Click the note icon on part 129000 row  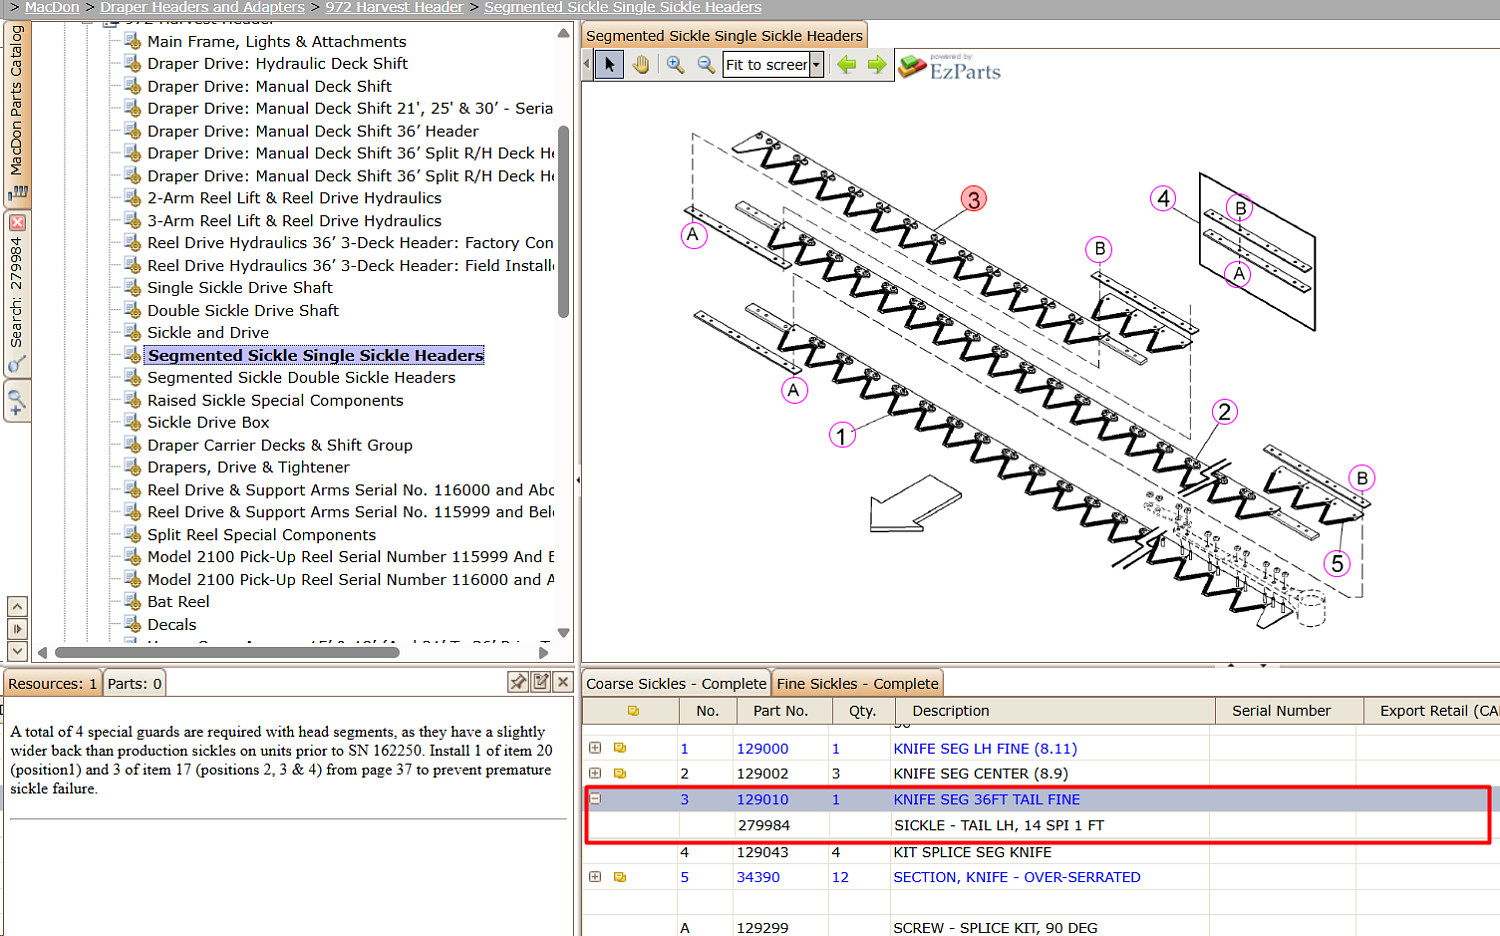(x=620, y=748)
